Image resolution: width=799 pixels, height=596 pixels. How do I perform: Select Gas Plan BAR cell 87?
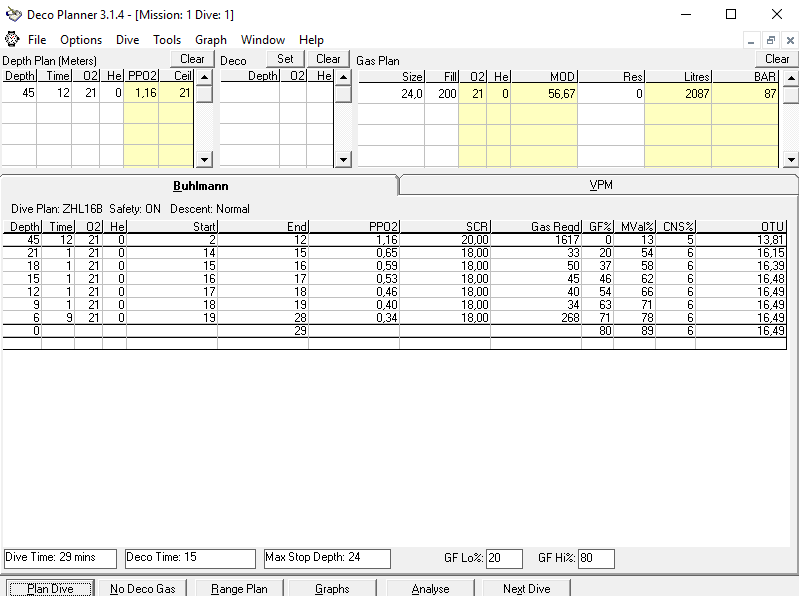pyautogui.click(x=745, y=94)
